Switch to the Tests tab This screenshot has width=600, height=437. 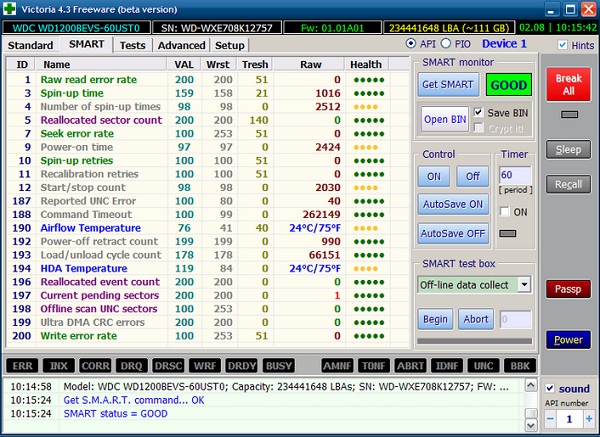click(131, 45)
